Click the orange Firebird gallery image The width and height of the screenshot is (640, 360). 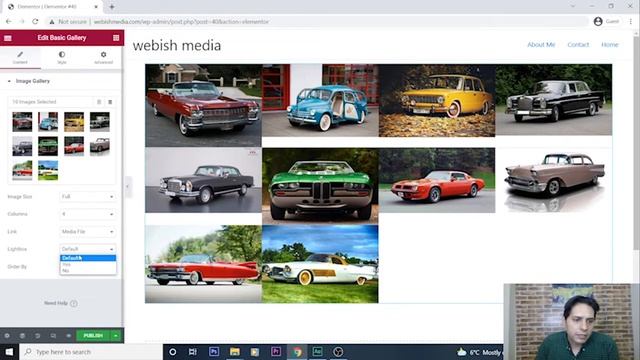coord(437,180)
